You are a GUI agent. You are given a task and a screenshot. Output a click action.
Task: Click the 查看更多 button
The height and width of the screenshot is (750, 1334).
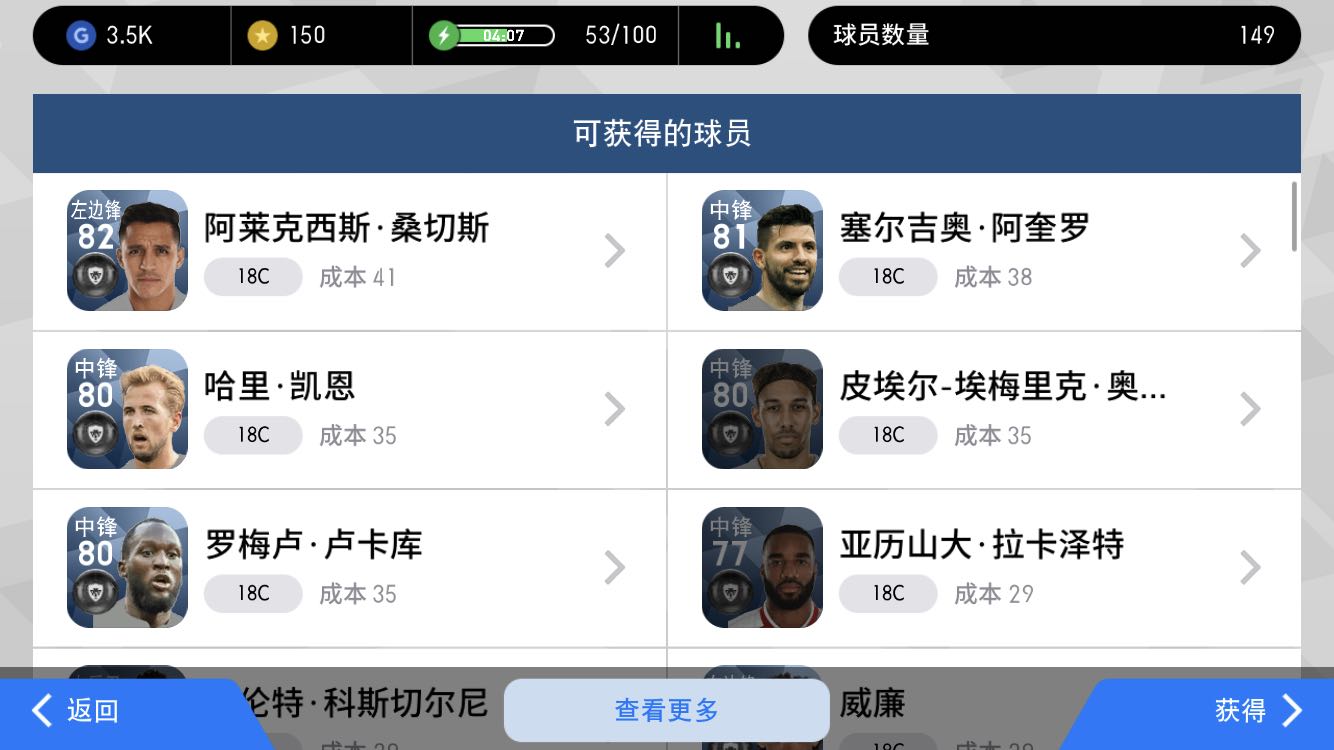(x=667, y=711)
